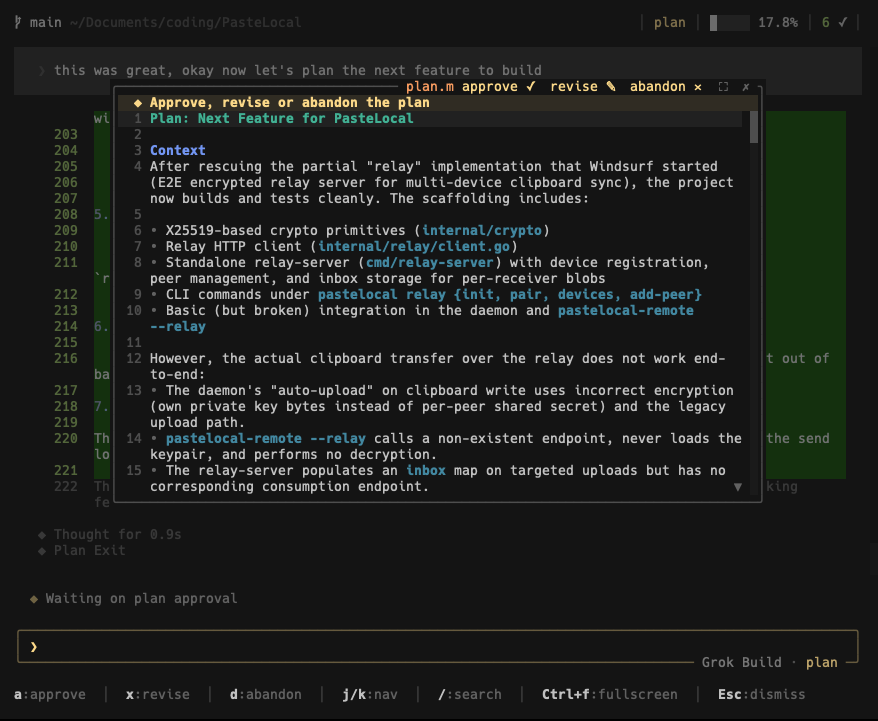Click the plan label beside Grok Build
This screenshot has height=721, width=878.
pyautogui.click(x=821, y=662)
